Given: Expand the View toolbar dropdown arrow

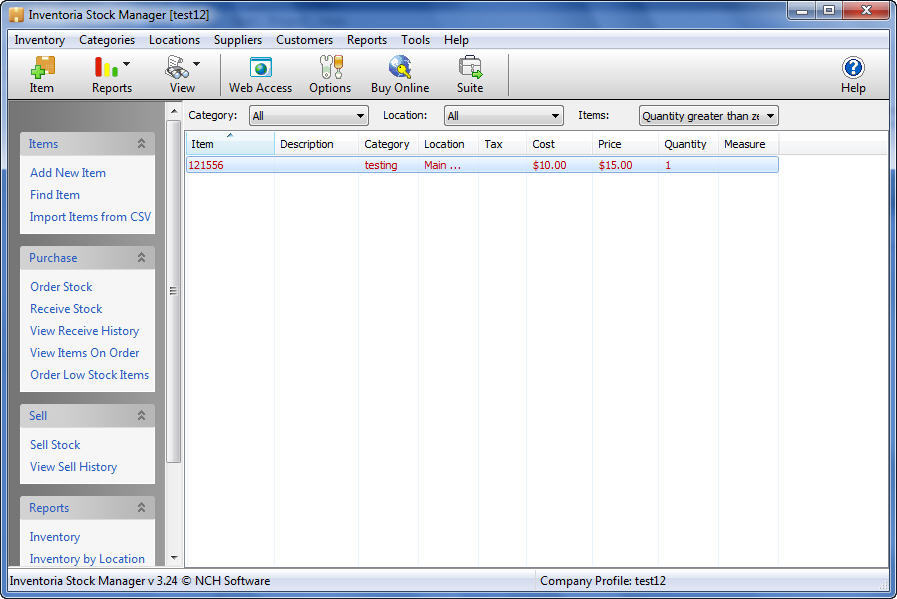Looking at the screenshot, I should click(196, 64).
